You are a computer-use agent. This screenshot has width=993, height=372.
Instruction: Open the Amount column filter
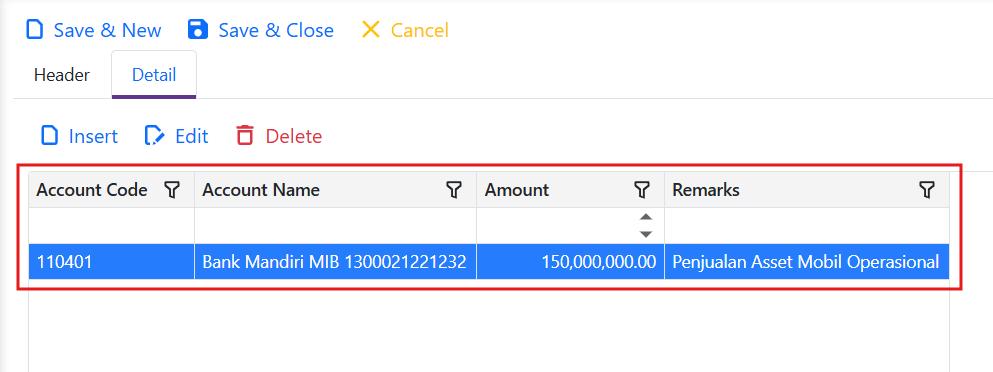[x=642, y=189]
